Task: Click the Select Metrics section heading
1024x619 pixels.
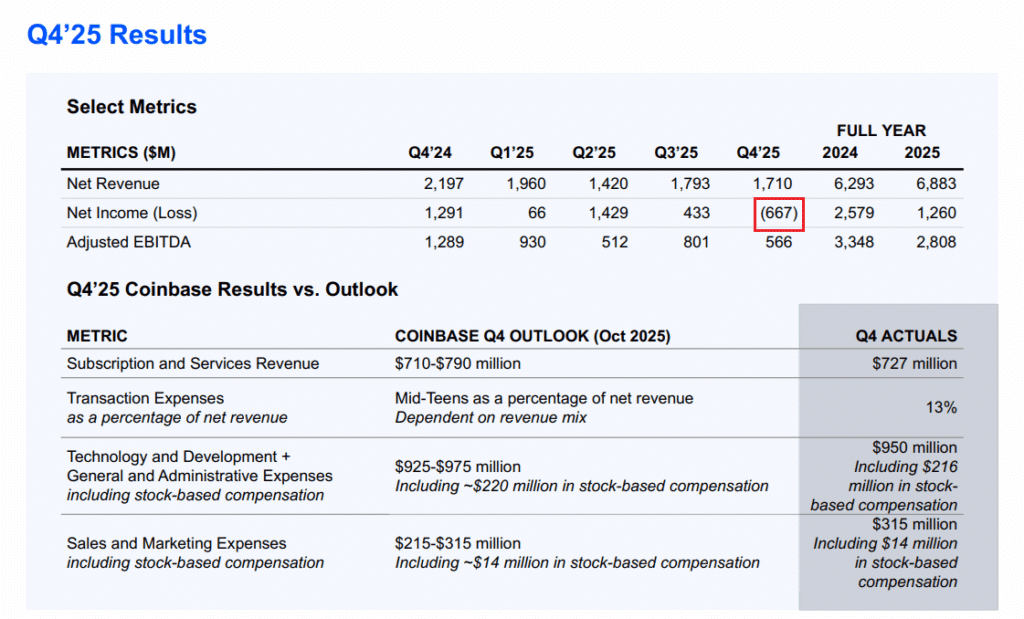Action: (131, 107)
